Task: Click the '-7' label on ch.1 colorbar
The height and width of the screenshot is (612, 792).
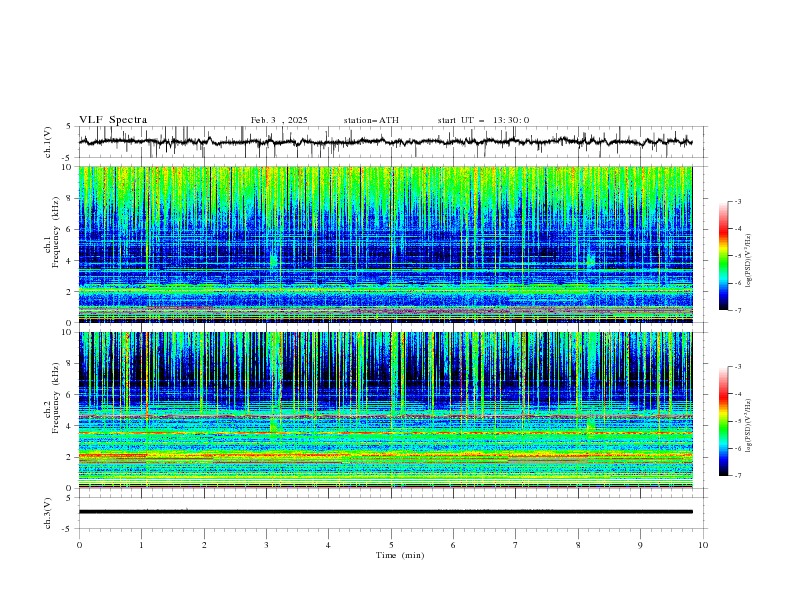Action: (x=737, y=310)
